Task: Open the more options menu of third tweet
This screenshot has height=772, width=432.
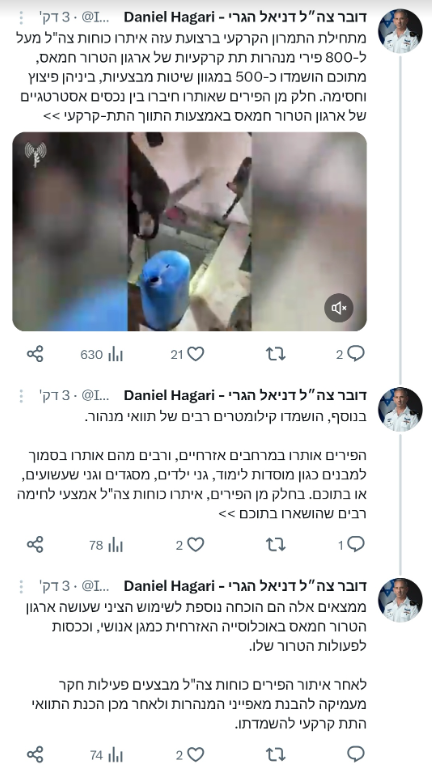Action: tap(21, 586)
